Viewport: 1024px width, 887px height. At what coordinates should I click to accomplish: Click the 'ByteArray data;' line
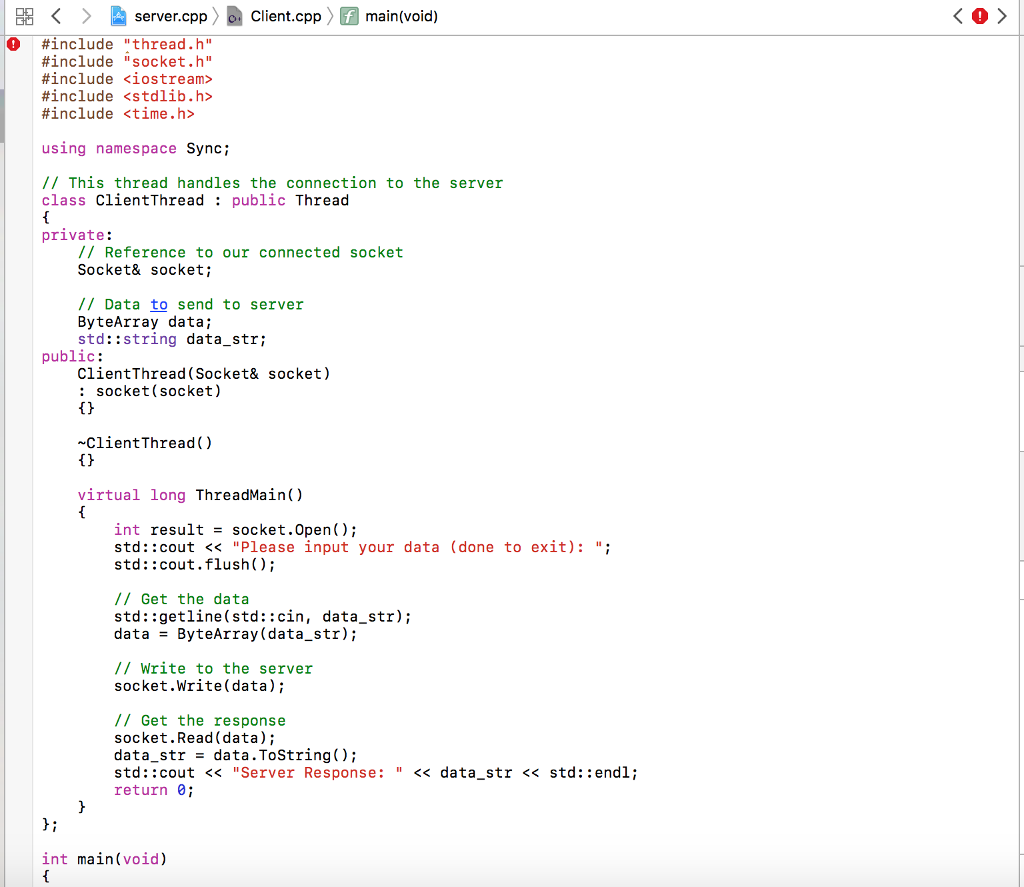pyautogui.click(x=145, y=322)
